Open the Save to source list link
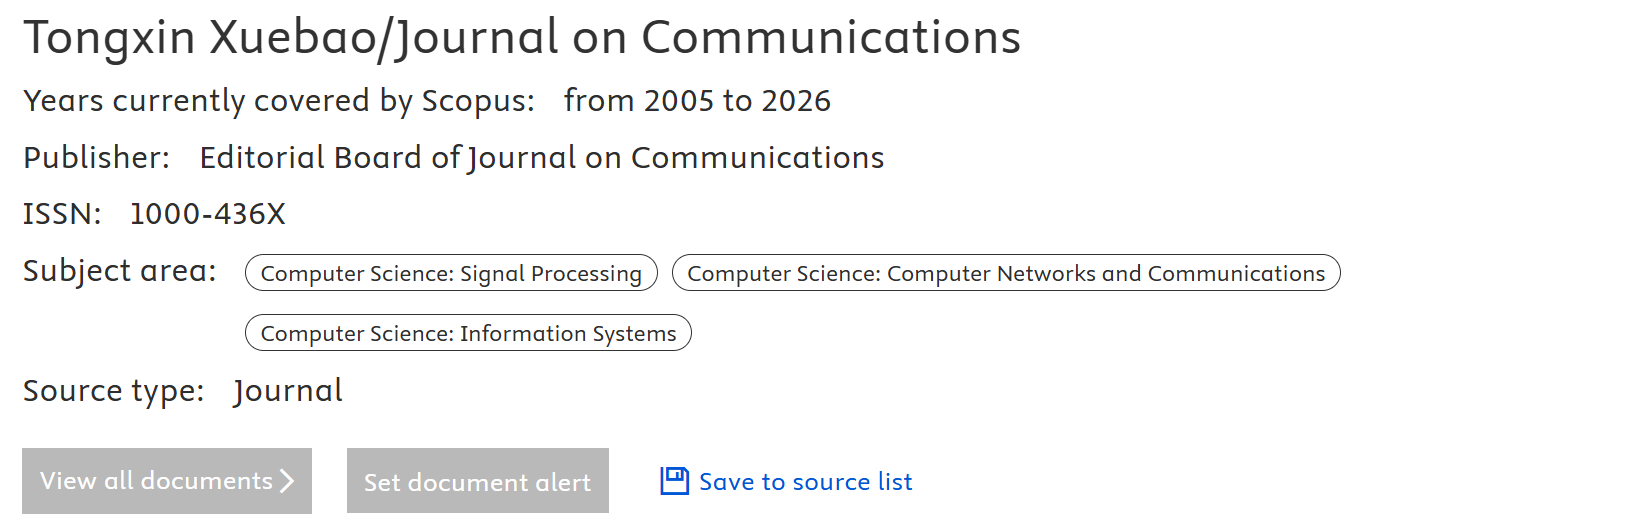Screen dimensions: 1633x523 805,482
